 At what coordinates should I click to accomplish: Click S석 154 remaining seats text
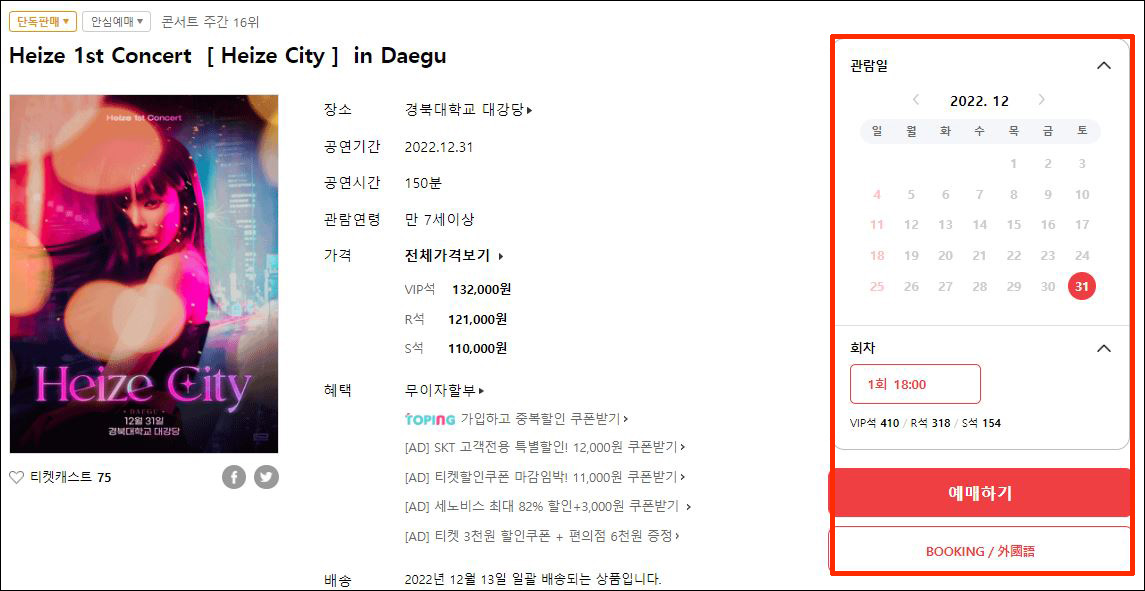click(981, 423)
